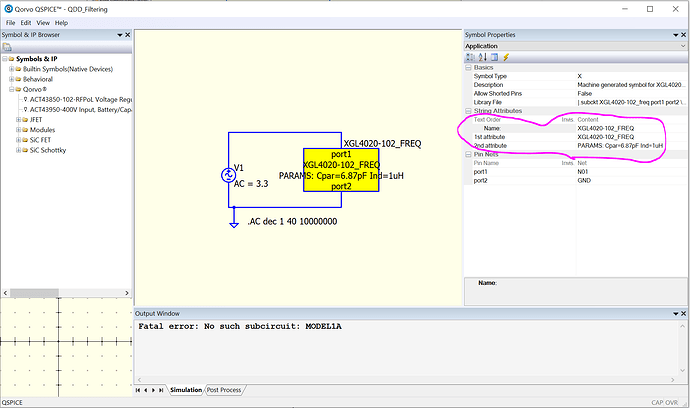Collapse the String Attributes property group
This screenshot has height=408, width=690.
tap(469, 111)
